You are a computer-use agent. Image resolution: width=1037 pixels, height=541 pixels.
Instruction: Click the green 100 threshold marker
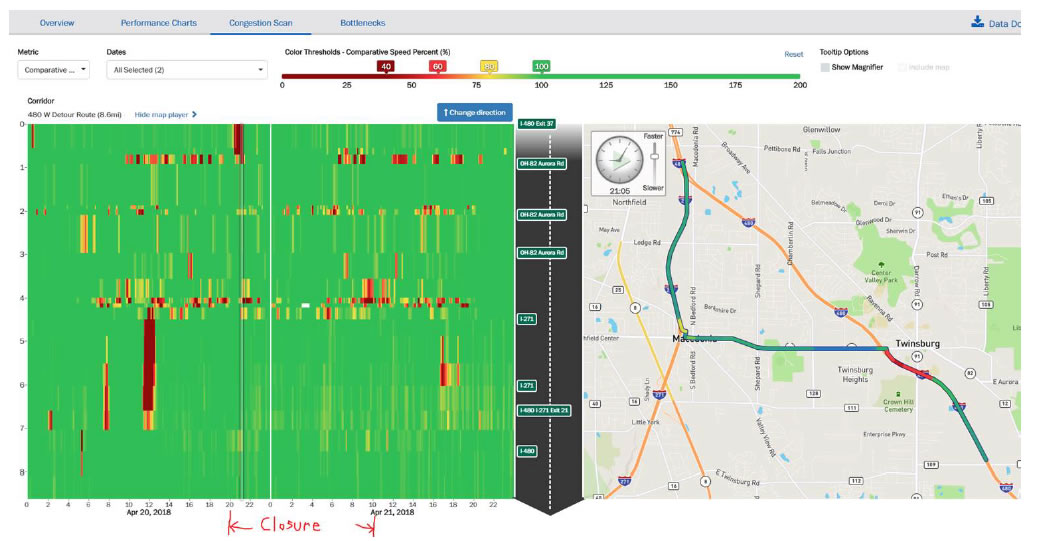(541, 66)
